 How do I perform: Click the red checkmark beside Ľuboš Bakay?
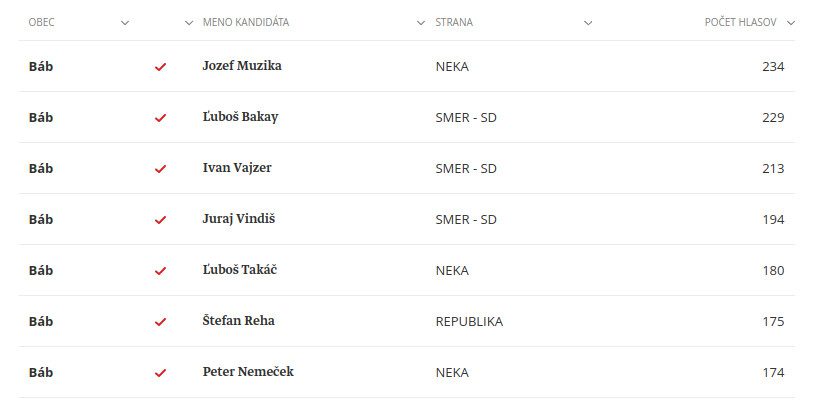160,118
